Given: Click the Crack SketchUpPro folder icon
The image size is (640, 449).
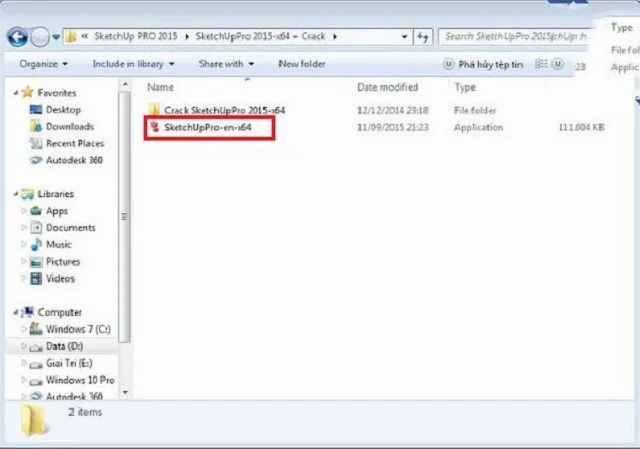Looking at the screenshot, I should [154, 109].
